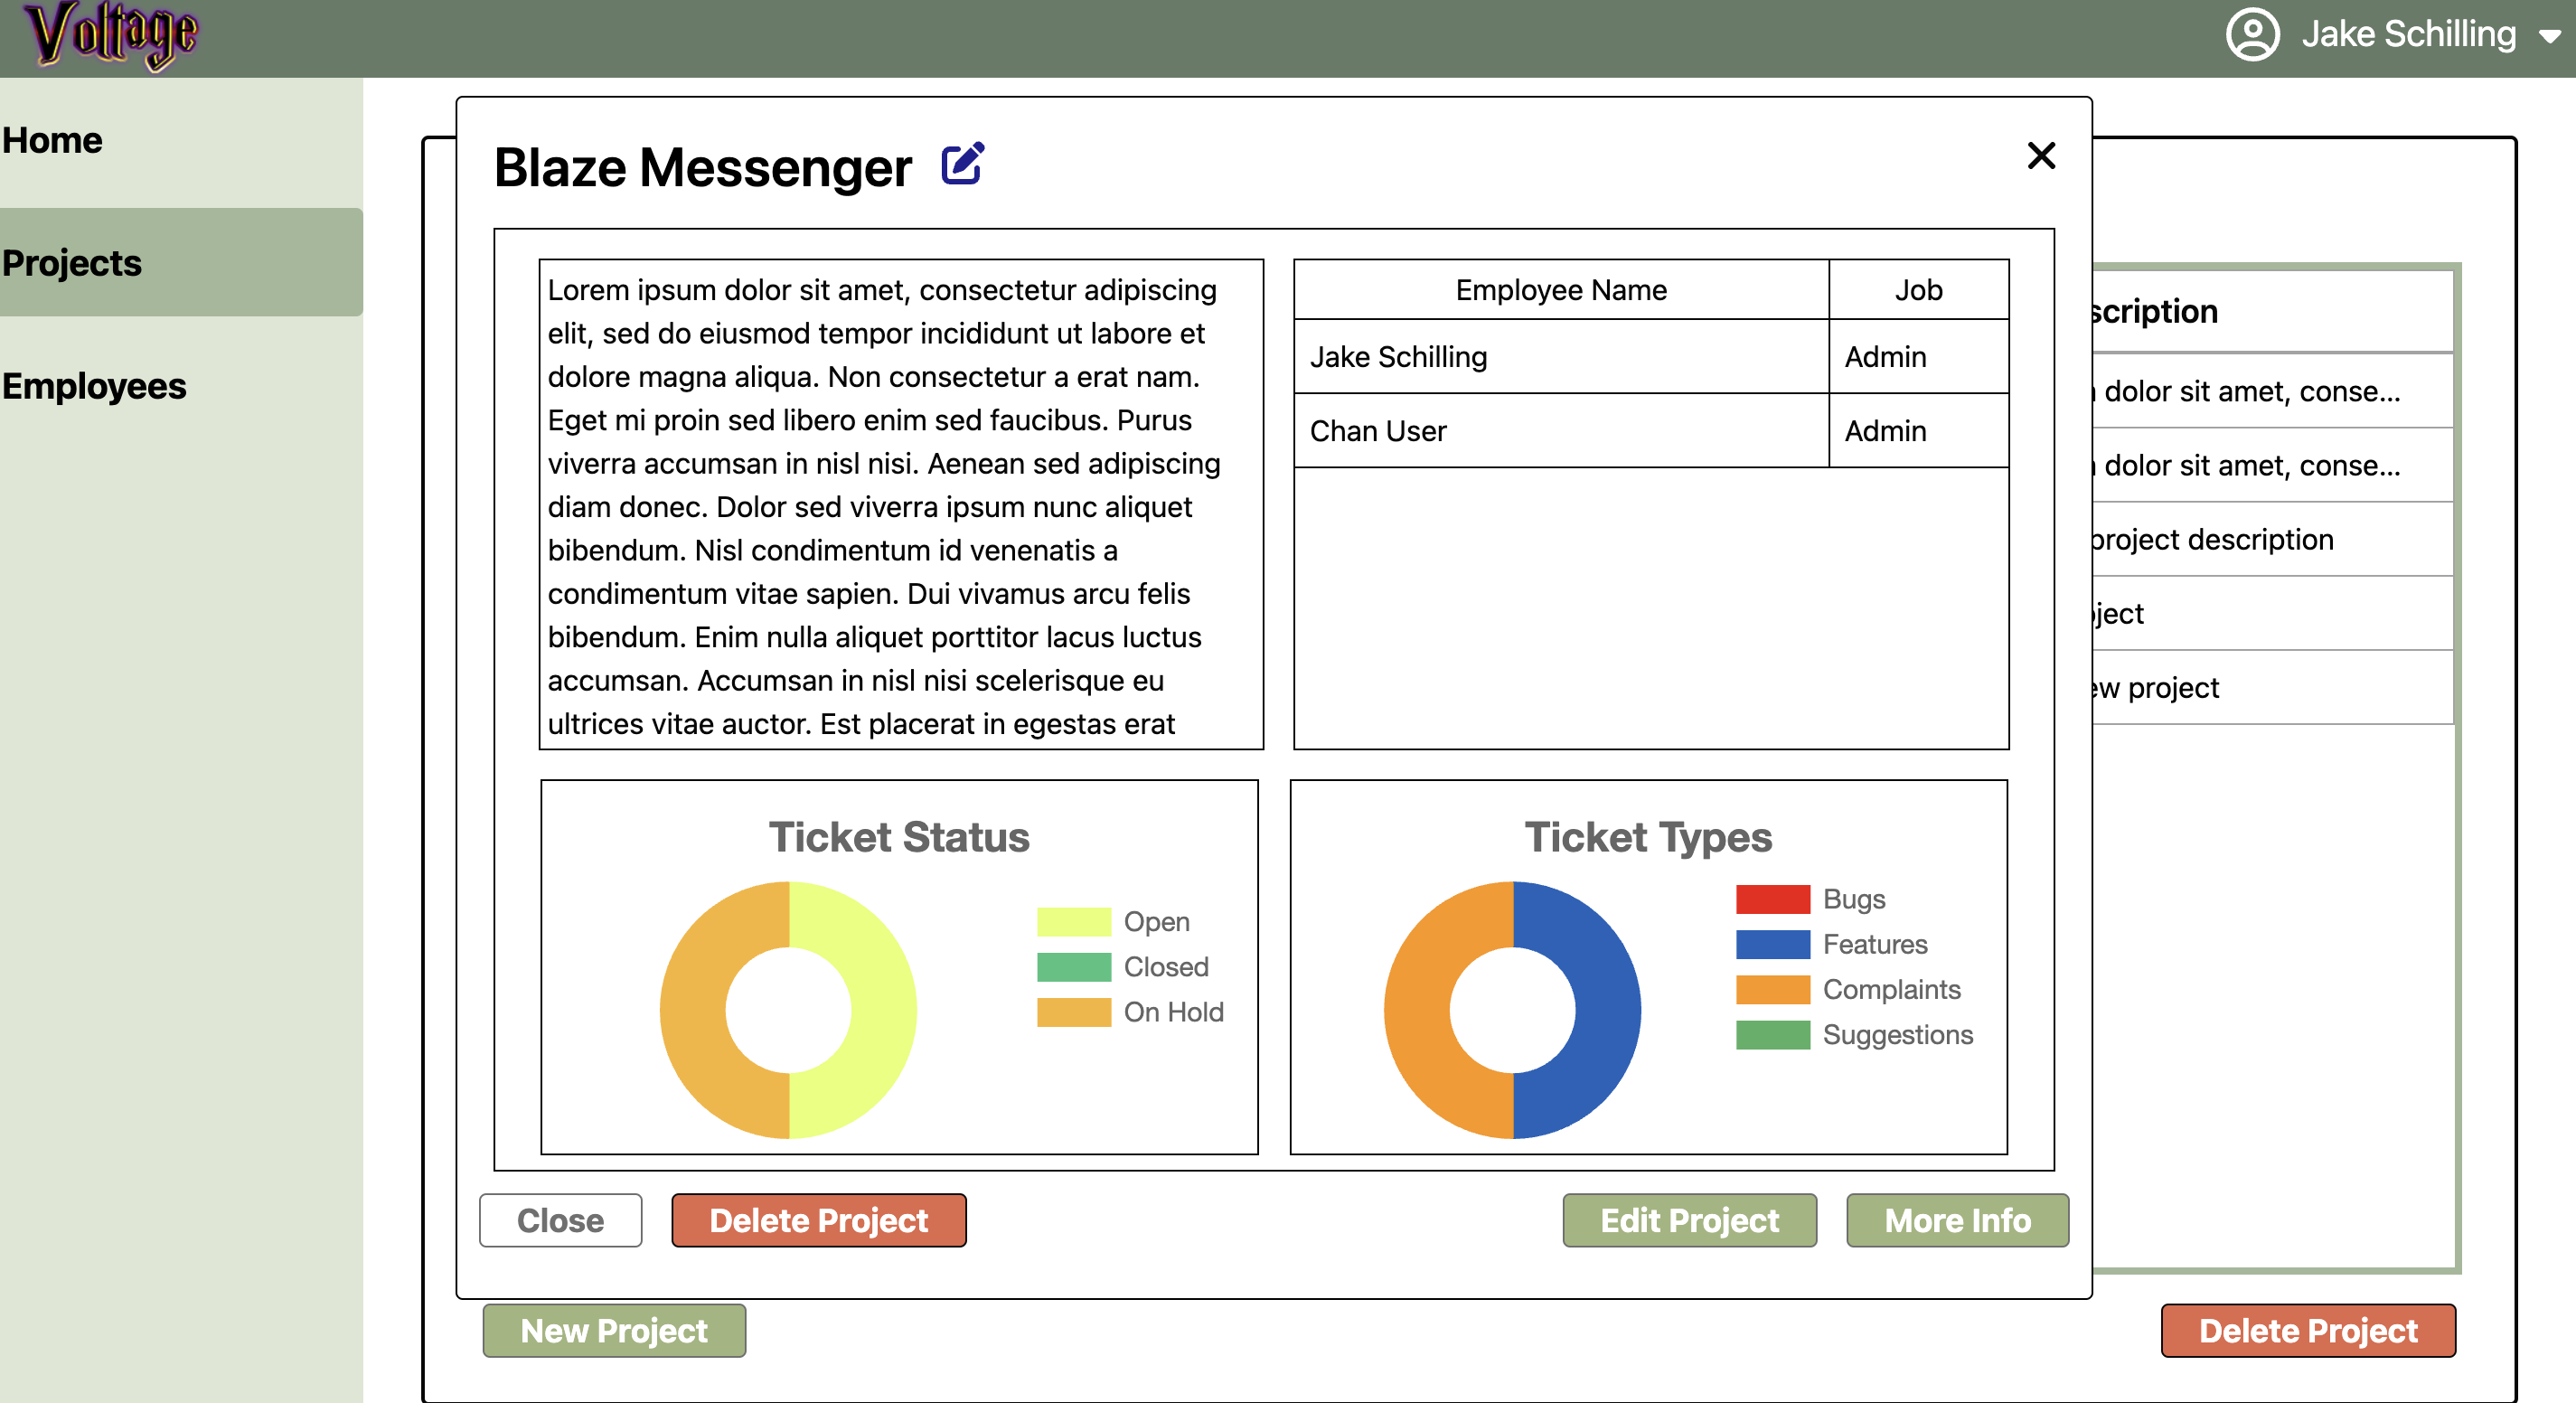The image size is (2576, 1403).
Task: Toggle the Suggestions legend swatch
Action: pos(1772,1034)
